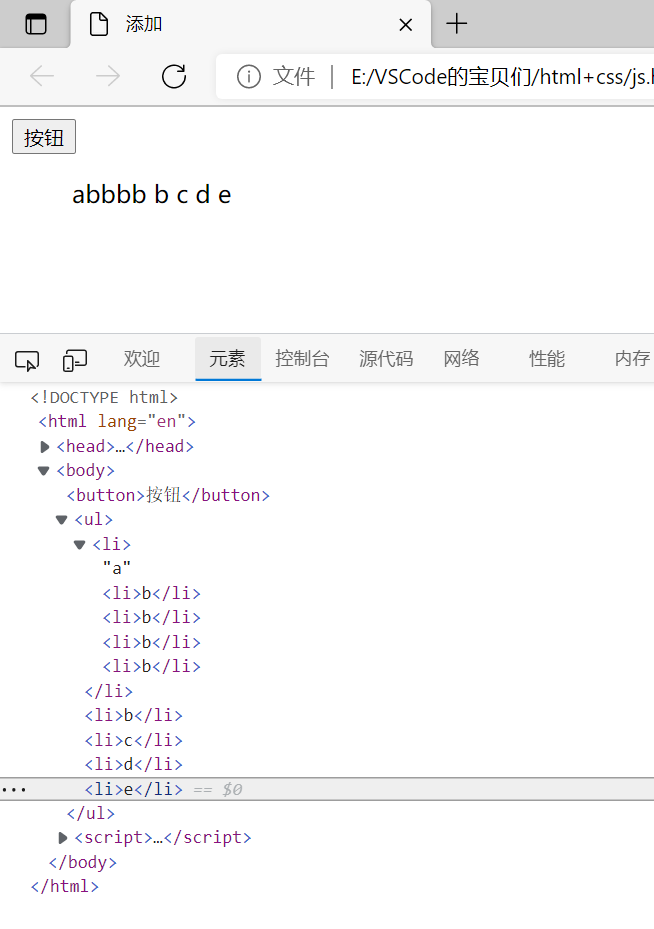This screenshot has width=654, height=929.
Task: Reload the current page
Action: click(174, 76)
